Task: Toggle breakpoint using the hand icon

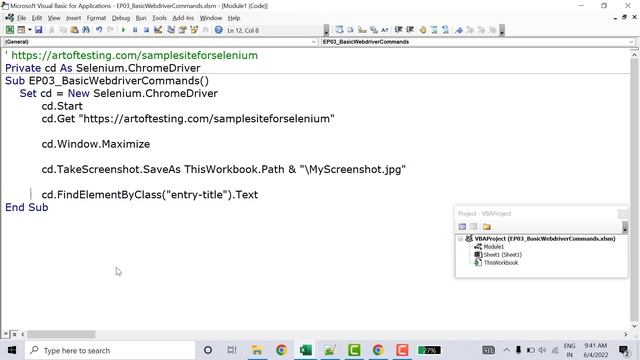Action: (x=423, y=30)
